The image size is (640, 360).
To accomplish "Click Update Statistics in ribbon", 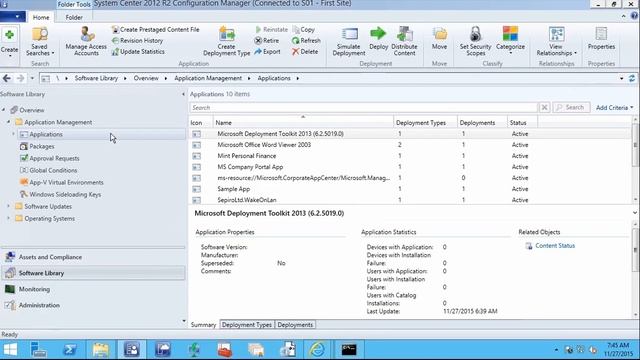I will pyautogui.click(x=138, y=51).
